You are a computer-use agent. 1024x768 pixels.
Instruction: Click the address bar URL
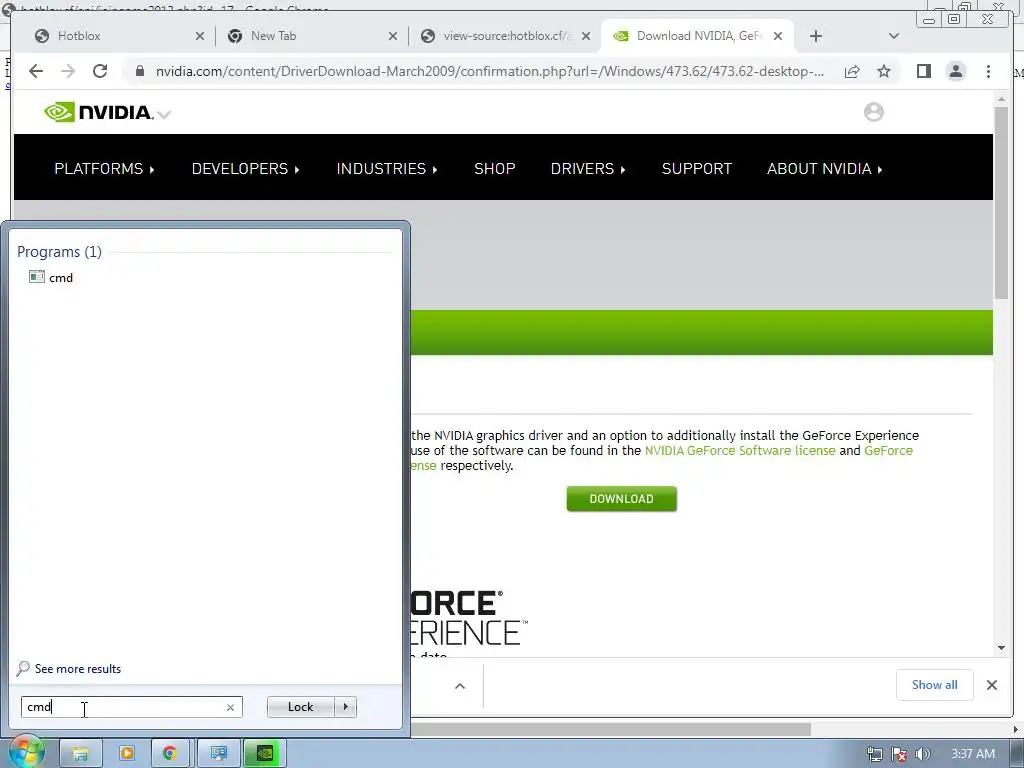(x=490, y=71)
